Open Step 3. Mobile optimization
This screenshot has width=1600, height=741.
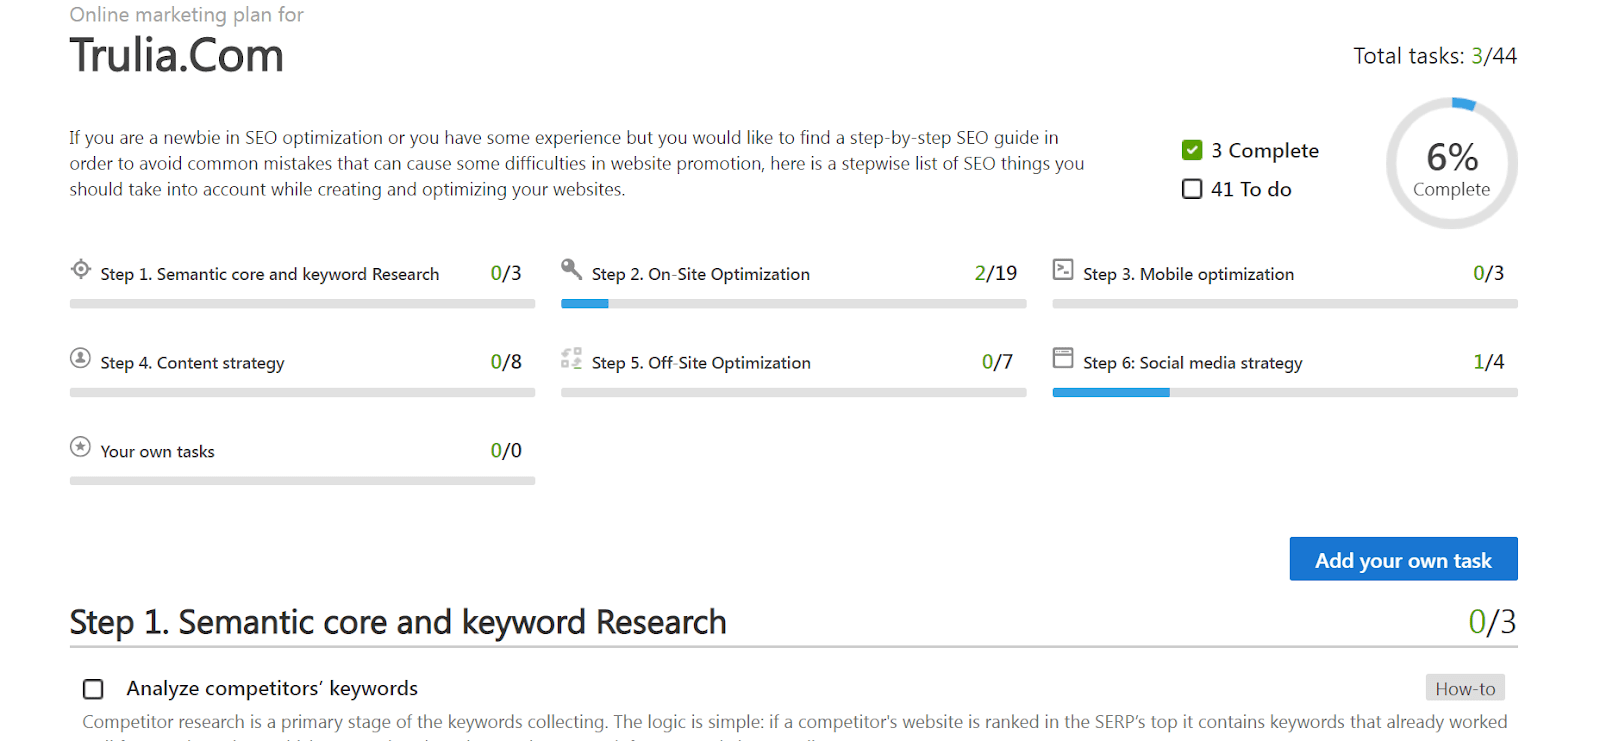pos(1188,274)
